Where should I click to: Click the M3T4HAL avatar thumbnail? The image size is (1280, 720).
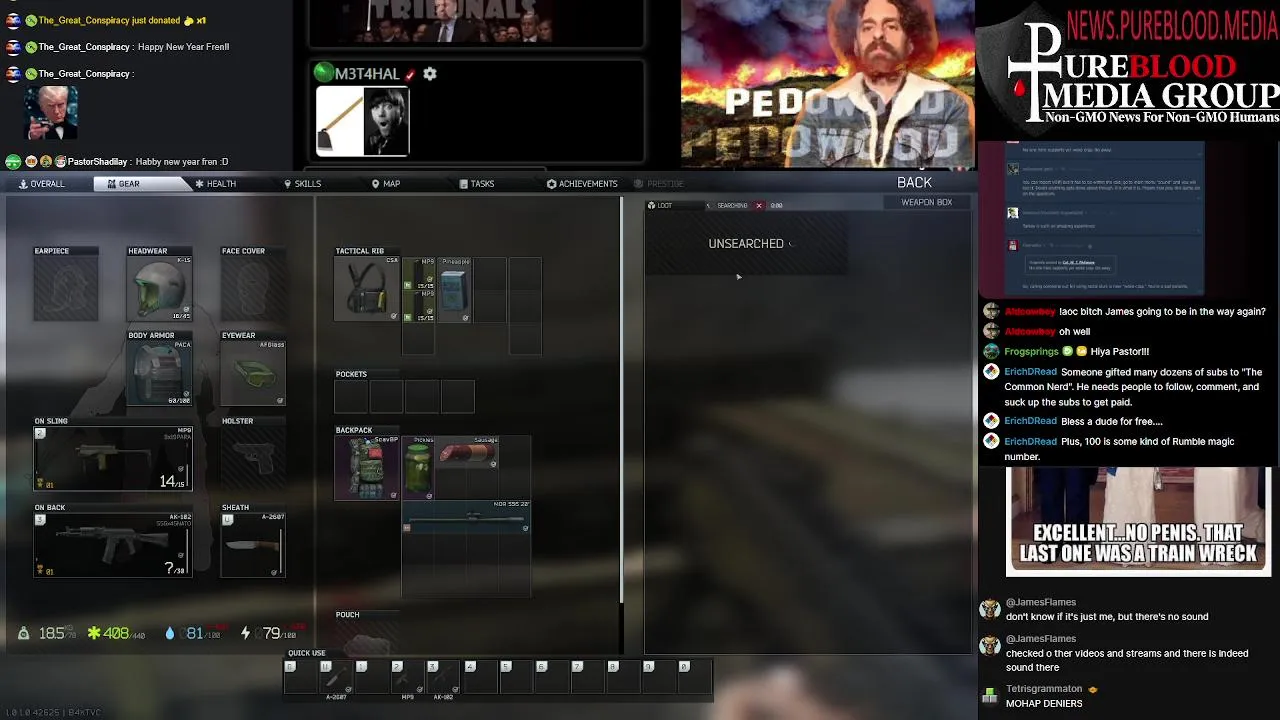pyautogui.click(x=362, y=121)
